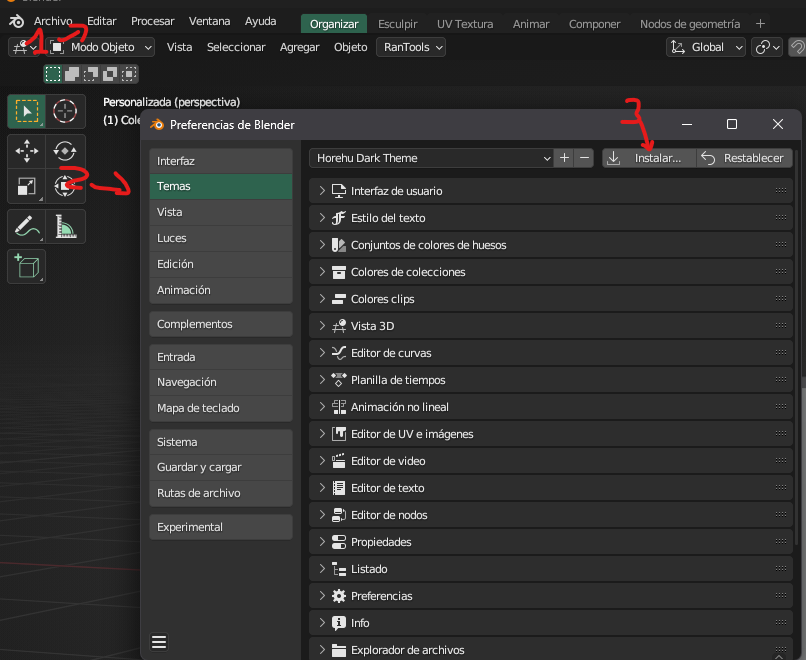Screen dimensions: 806x660
Task: Select the Move tool
Action: 26,151
